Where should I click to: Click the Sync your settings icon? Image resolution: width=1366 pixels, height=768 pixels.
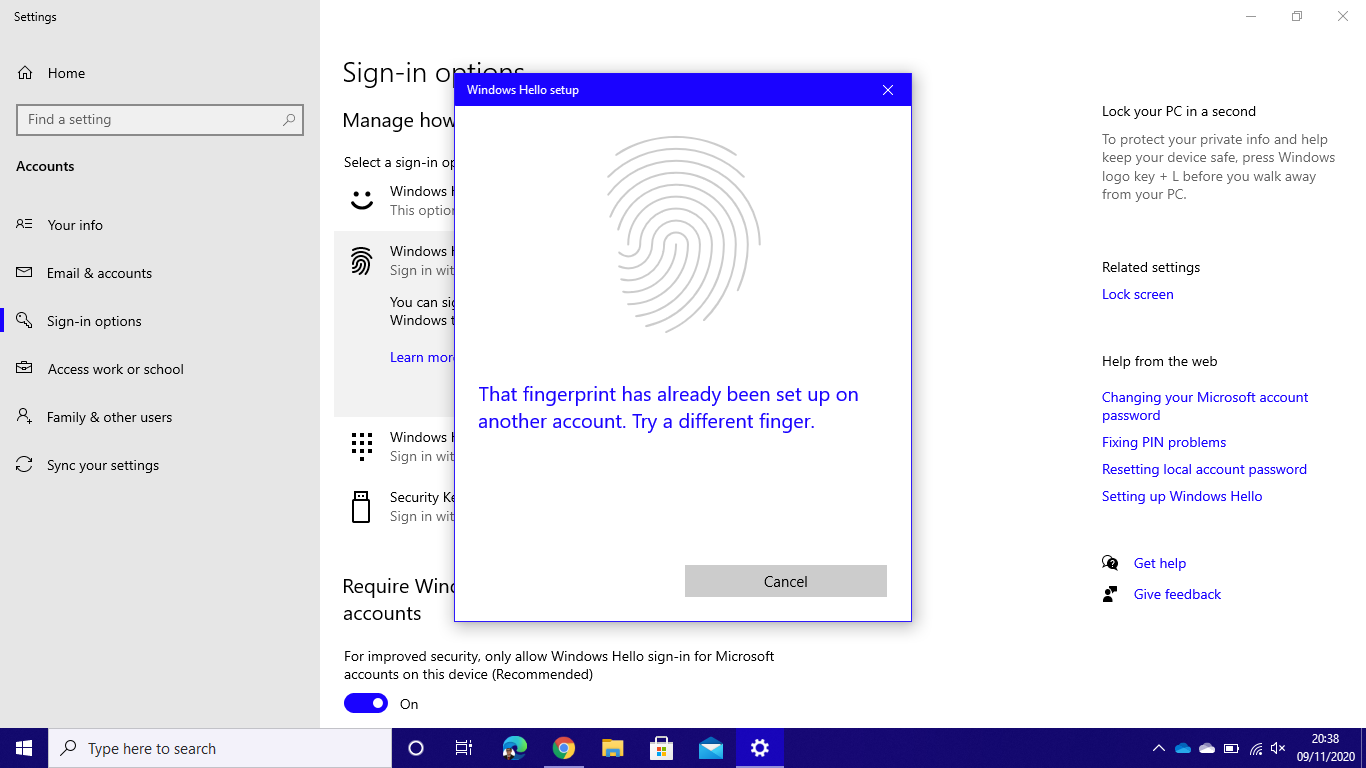[24, 464]
